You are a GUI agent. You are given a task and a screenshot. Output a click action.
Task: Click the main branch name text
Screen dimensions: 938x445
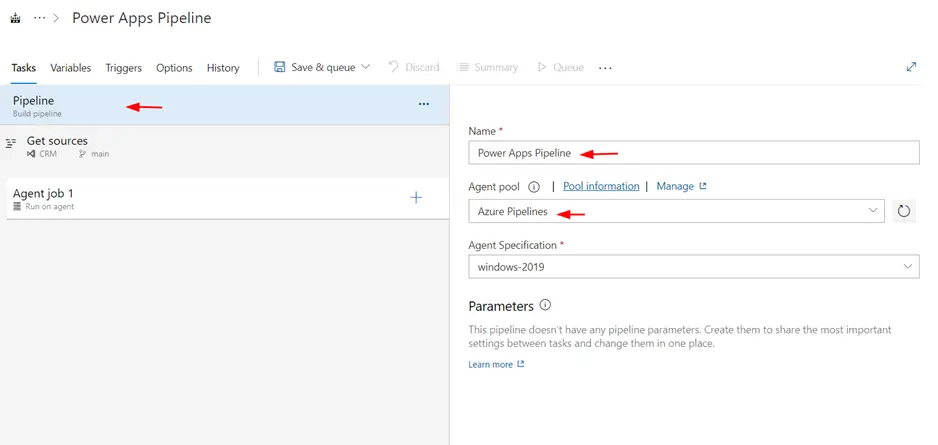click(100, 154)
